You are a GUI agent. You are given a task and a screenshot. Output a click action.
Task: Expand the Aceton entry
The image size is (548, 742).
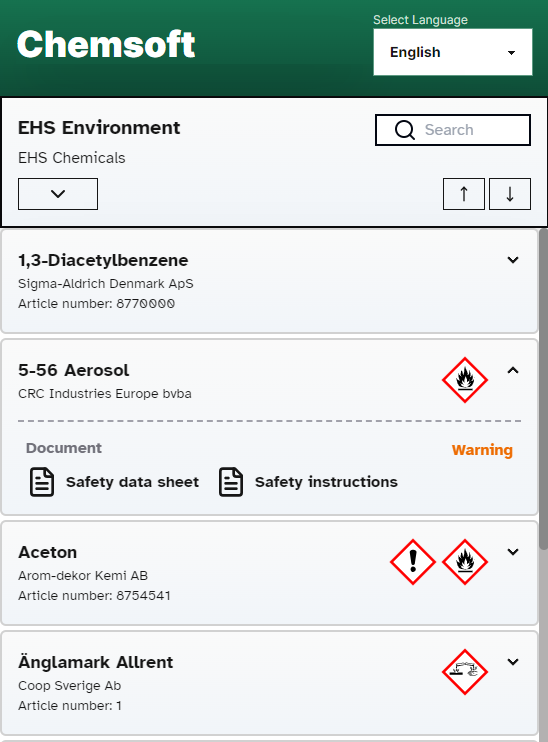click(513, 552)
